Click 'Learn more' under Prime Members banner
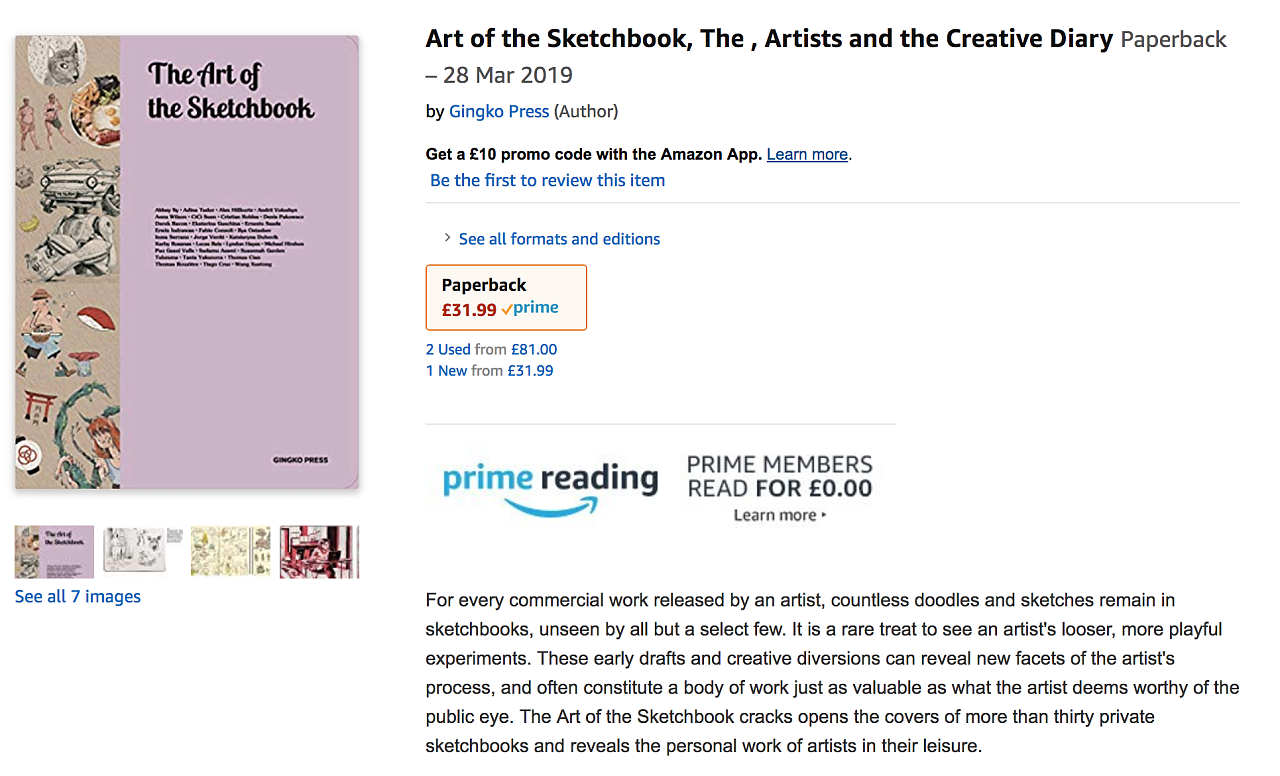Image resolution: width=1280 pixels, height=776 pixels. coord(779,515)
